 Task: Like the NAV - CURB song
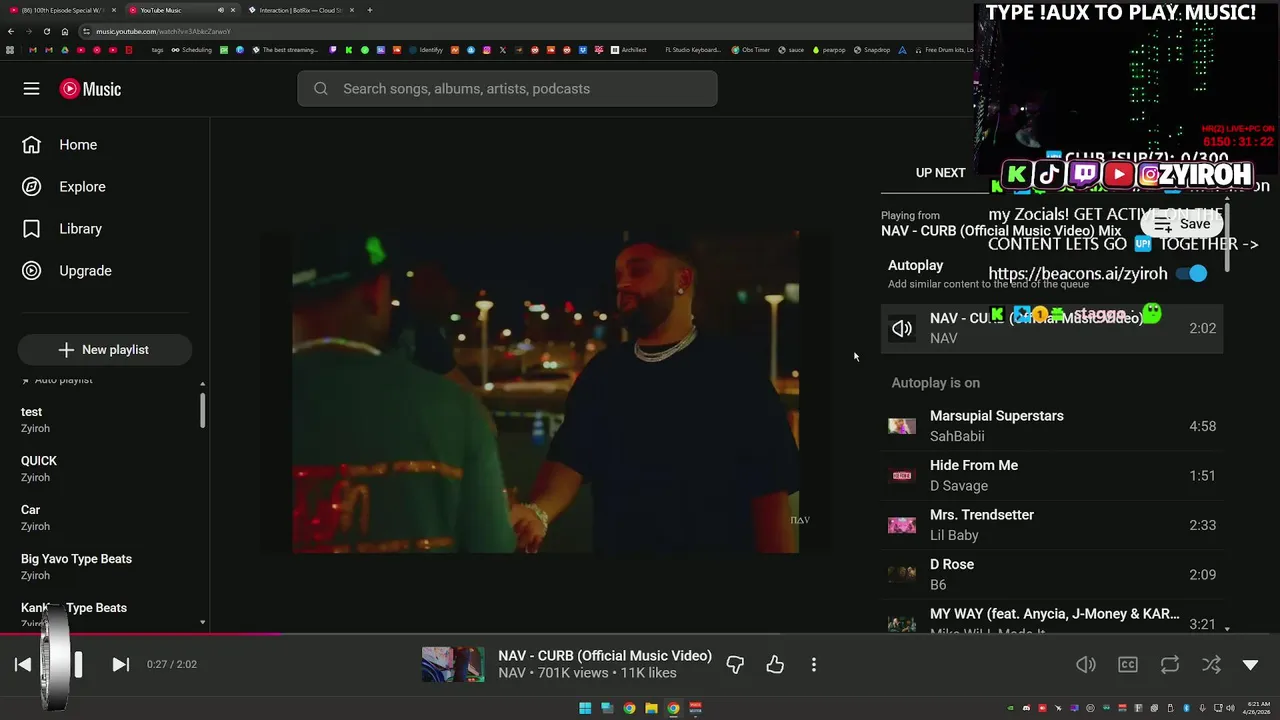click(x=775, y=665)
